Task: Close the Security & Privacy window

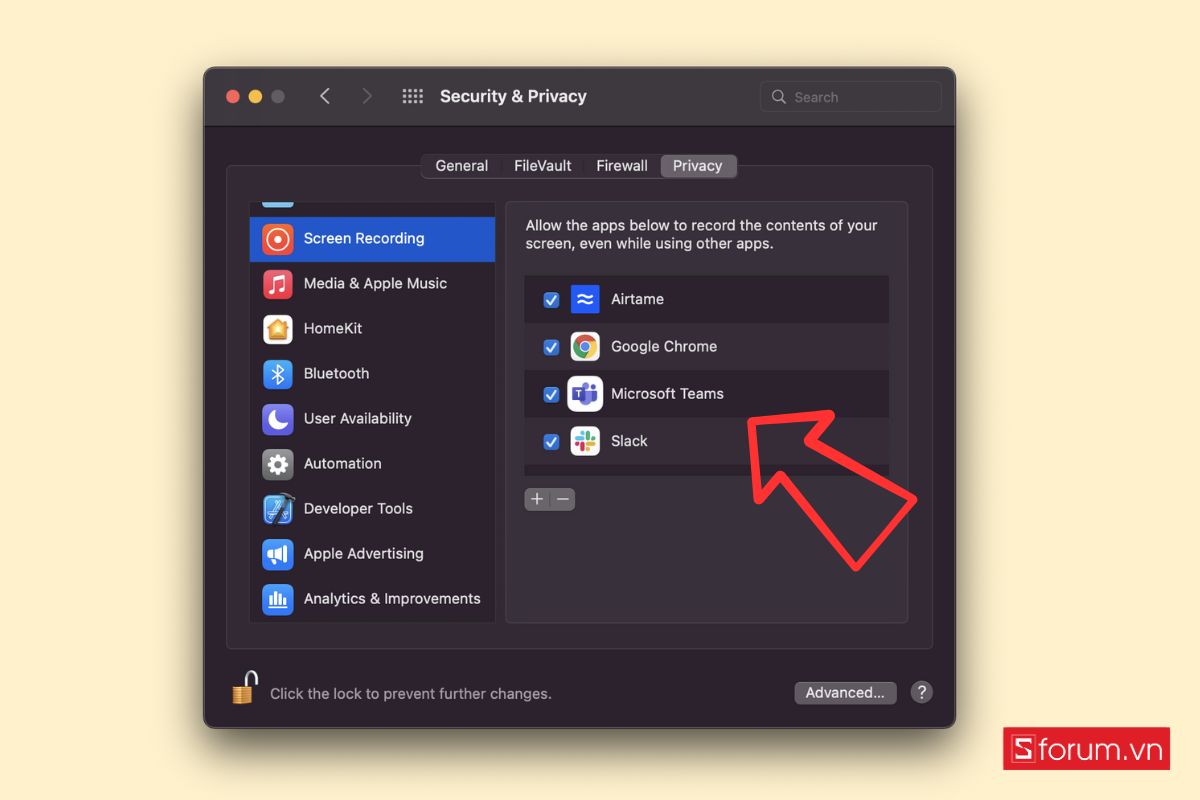Action: coord(233,96)
